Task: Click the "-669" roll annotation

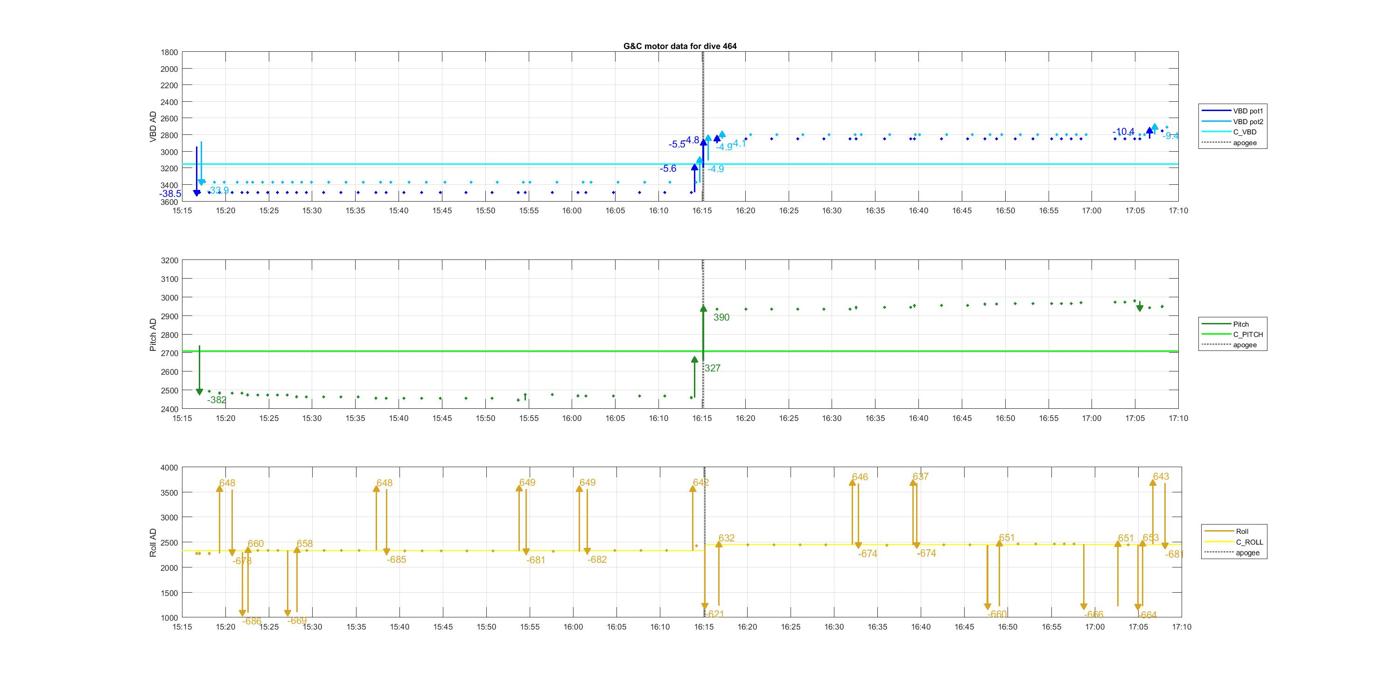Action: click(297, 621)
